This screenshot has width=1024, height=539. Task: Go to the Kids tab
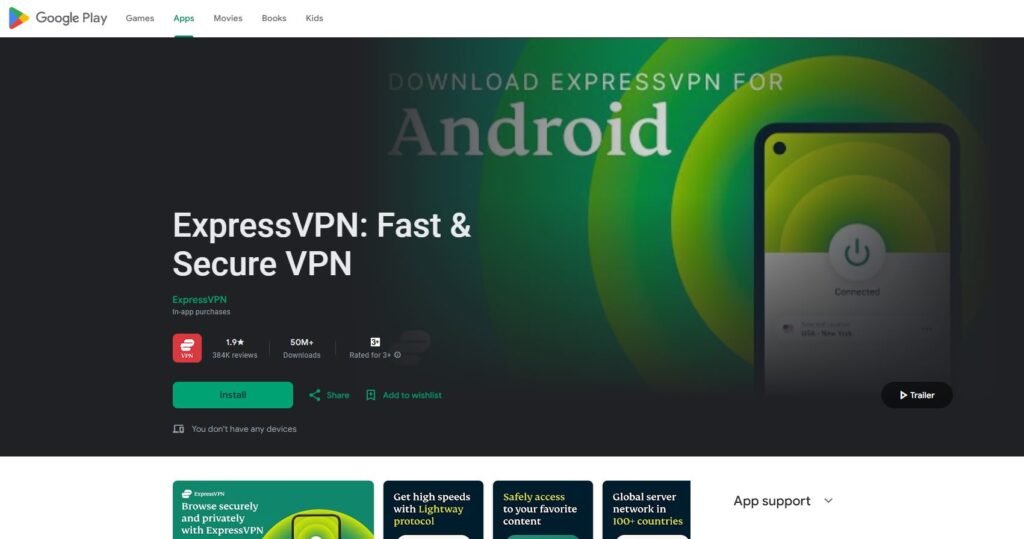(x=314, y=18)
